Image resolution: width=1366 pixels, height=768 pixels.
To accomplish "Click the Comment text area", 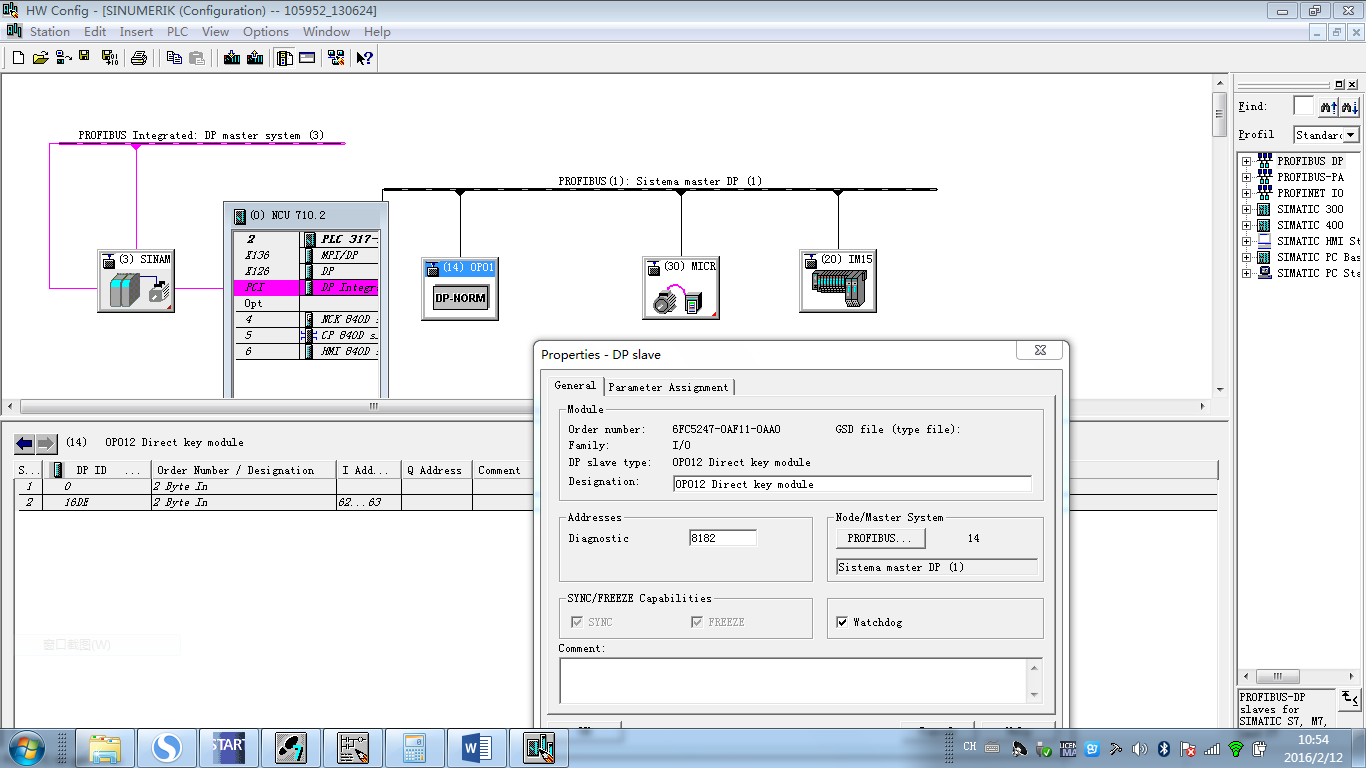I will (800, 680).
